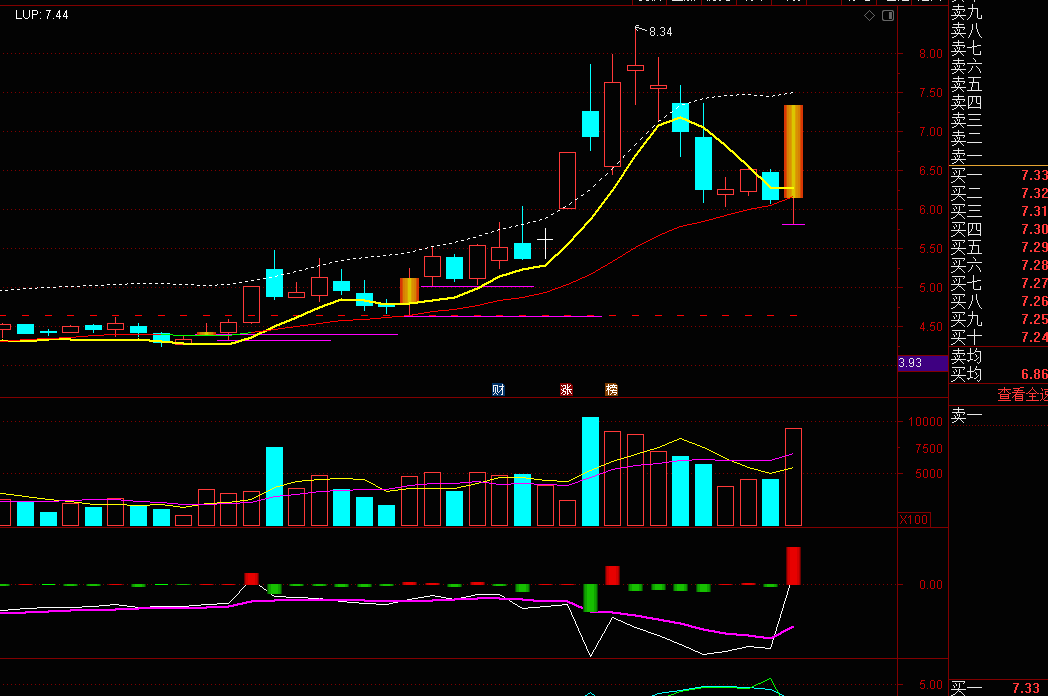Click the diamond marker icon above chart
This screenshot has height=696, width=1048.
[870, 15]
